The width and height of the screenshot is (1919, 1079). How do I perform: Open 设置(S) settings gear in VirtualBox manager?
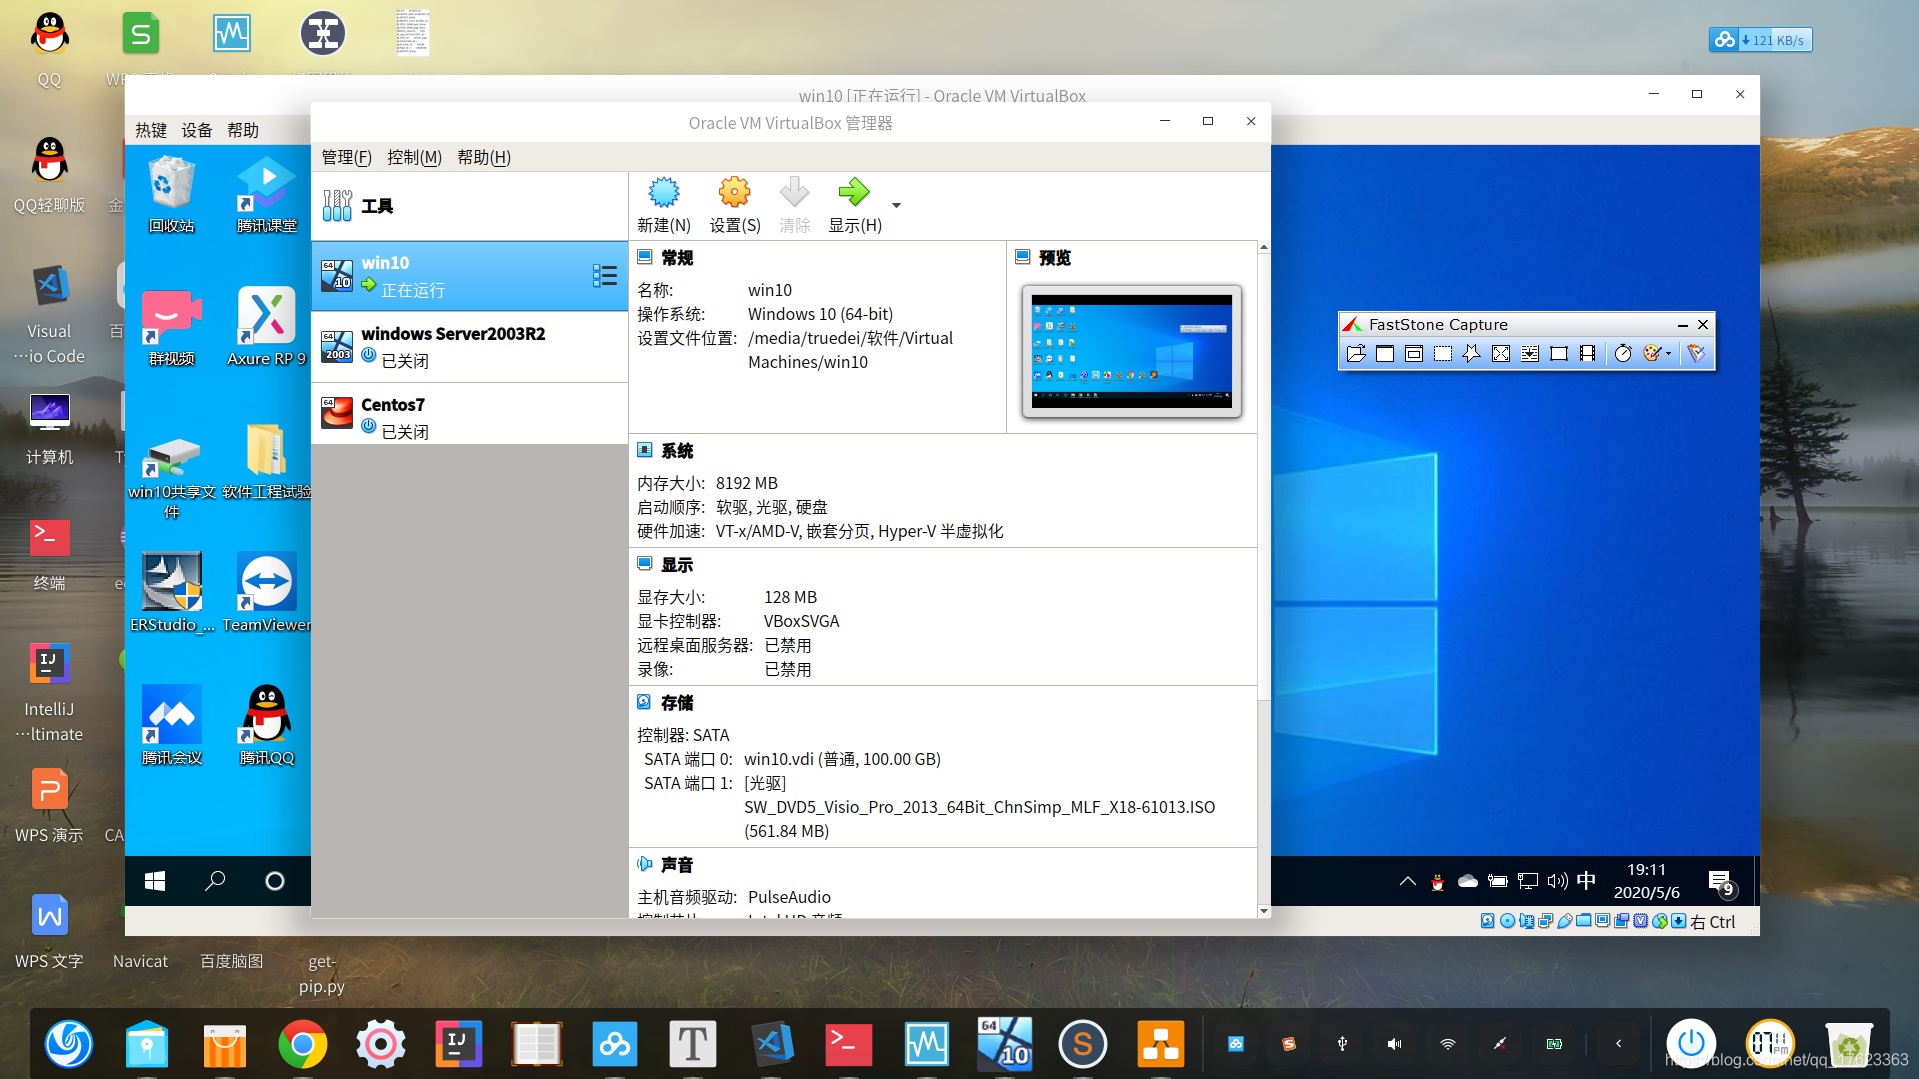[x=735, y=205]
